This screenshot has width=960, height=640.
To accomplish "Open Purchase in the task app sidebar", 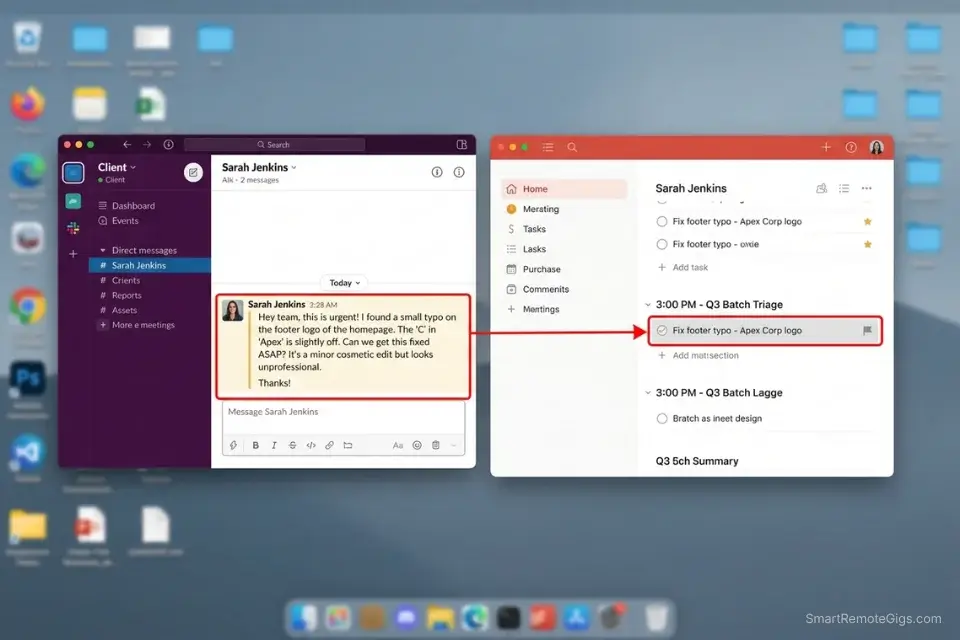I will coord(533,269).
